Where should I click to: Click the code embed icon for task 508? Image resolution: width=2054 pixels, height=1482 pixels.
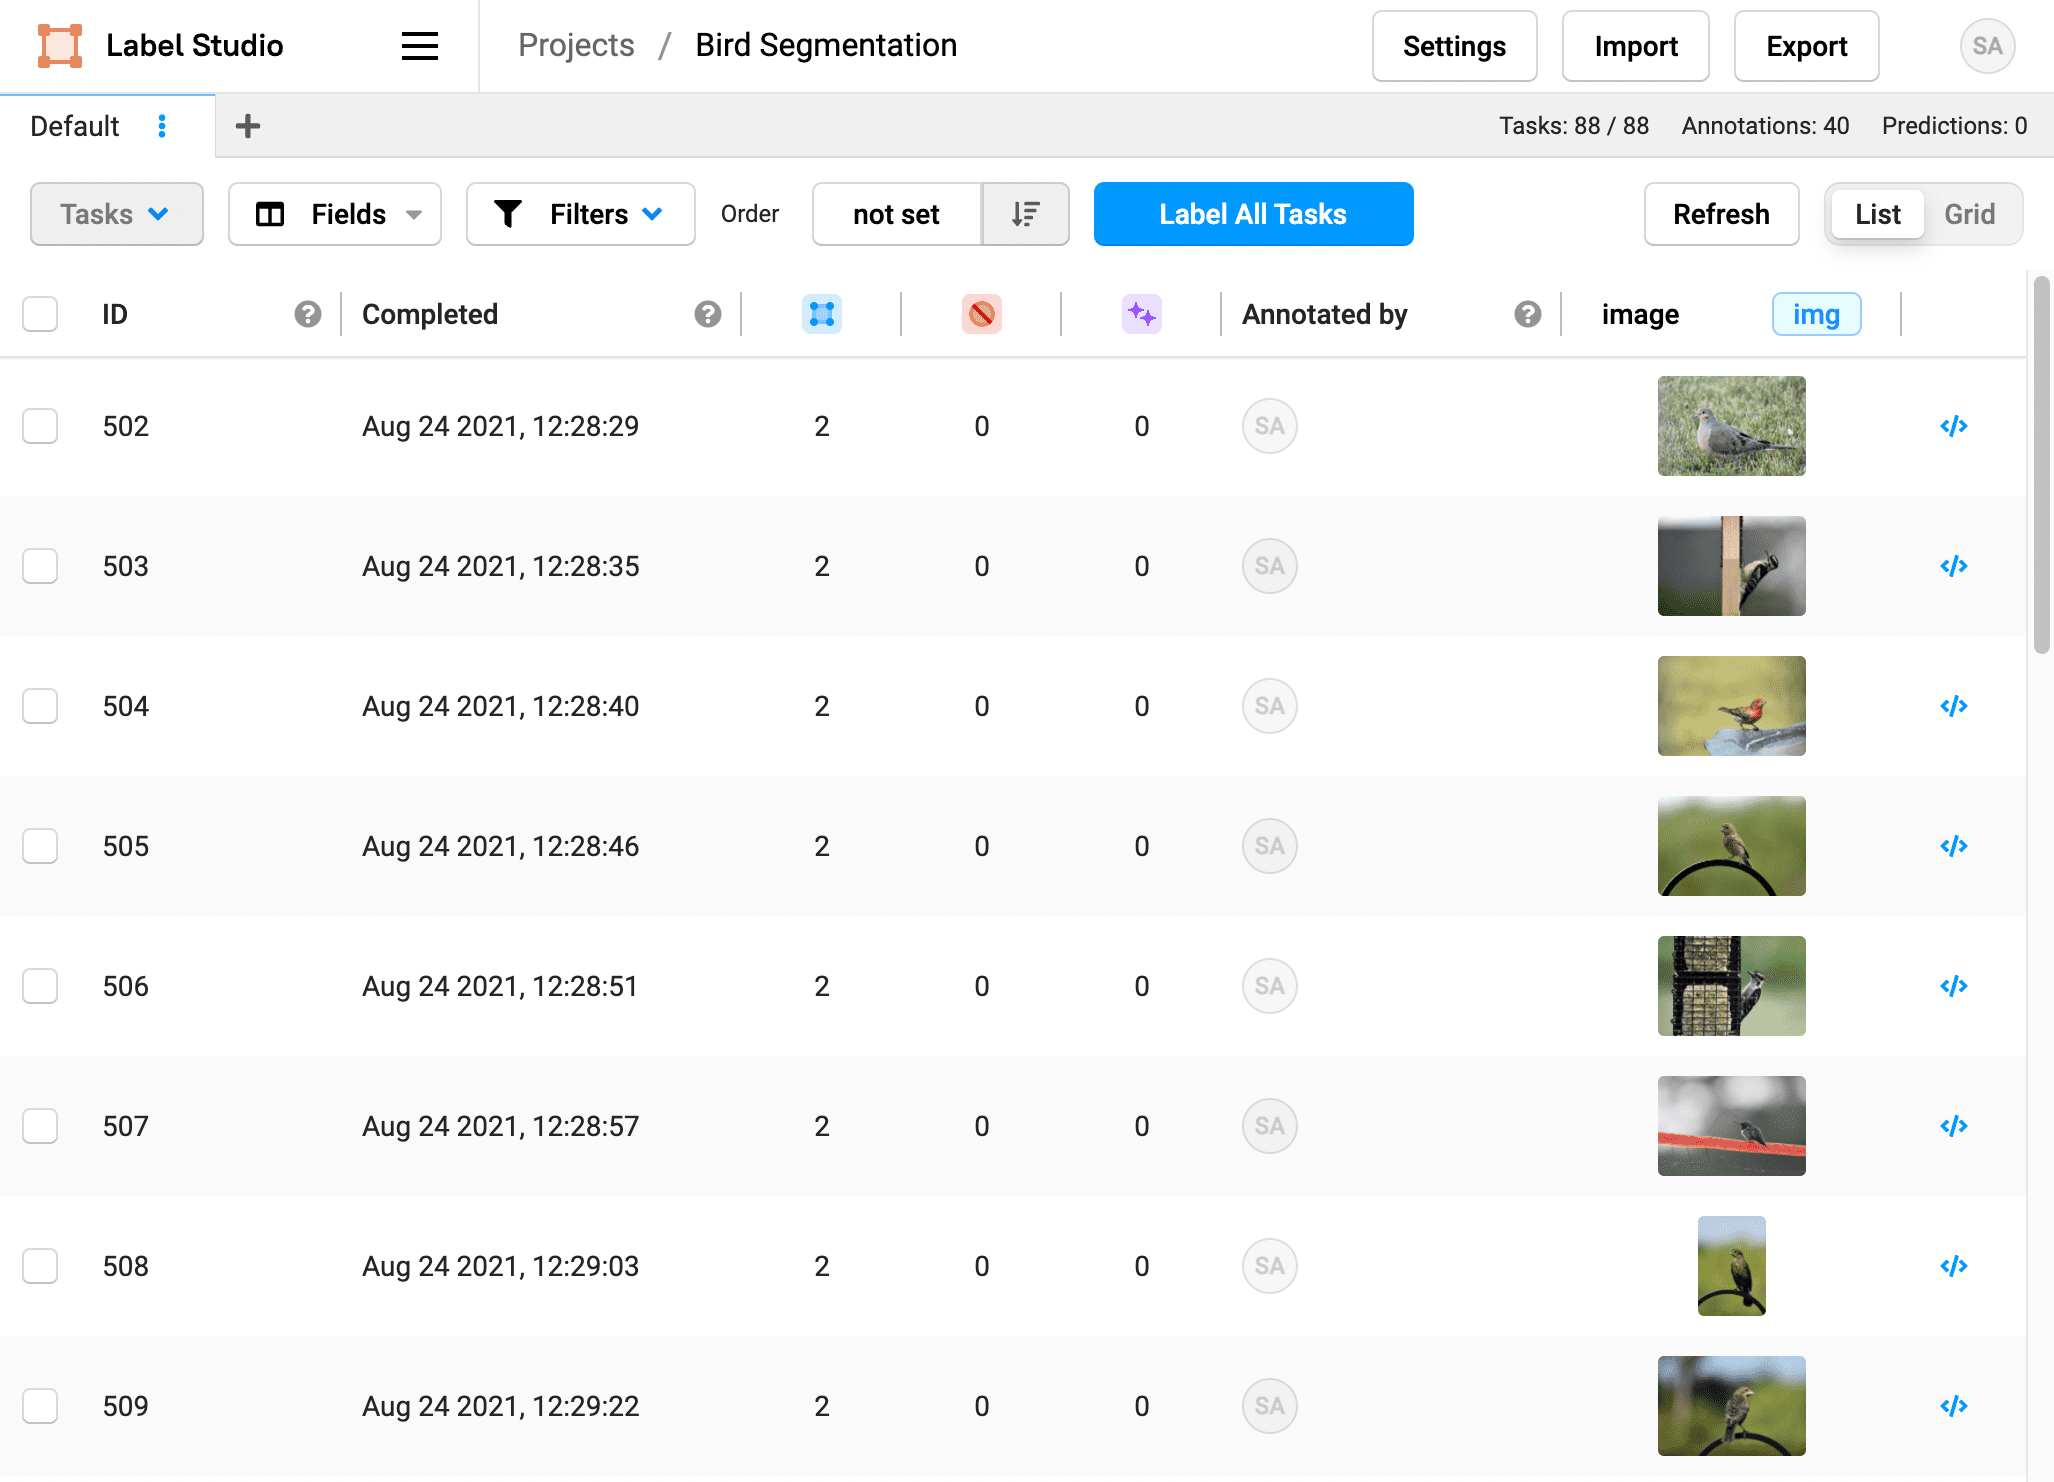point(1954,1265)
